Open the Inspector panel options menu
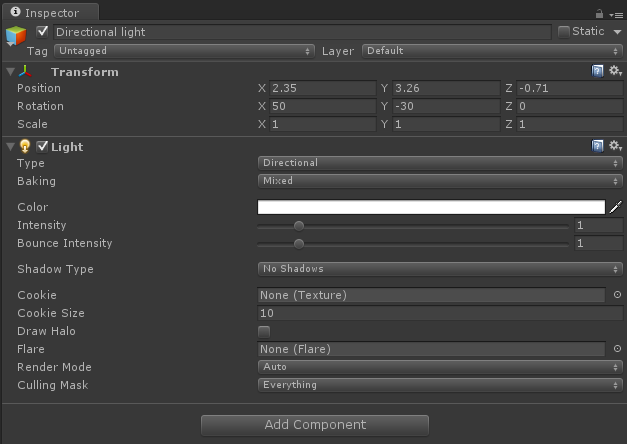The height and width of the screenshot is (444, 627). [x=616, y=15]
